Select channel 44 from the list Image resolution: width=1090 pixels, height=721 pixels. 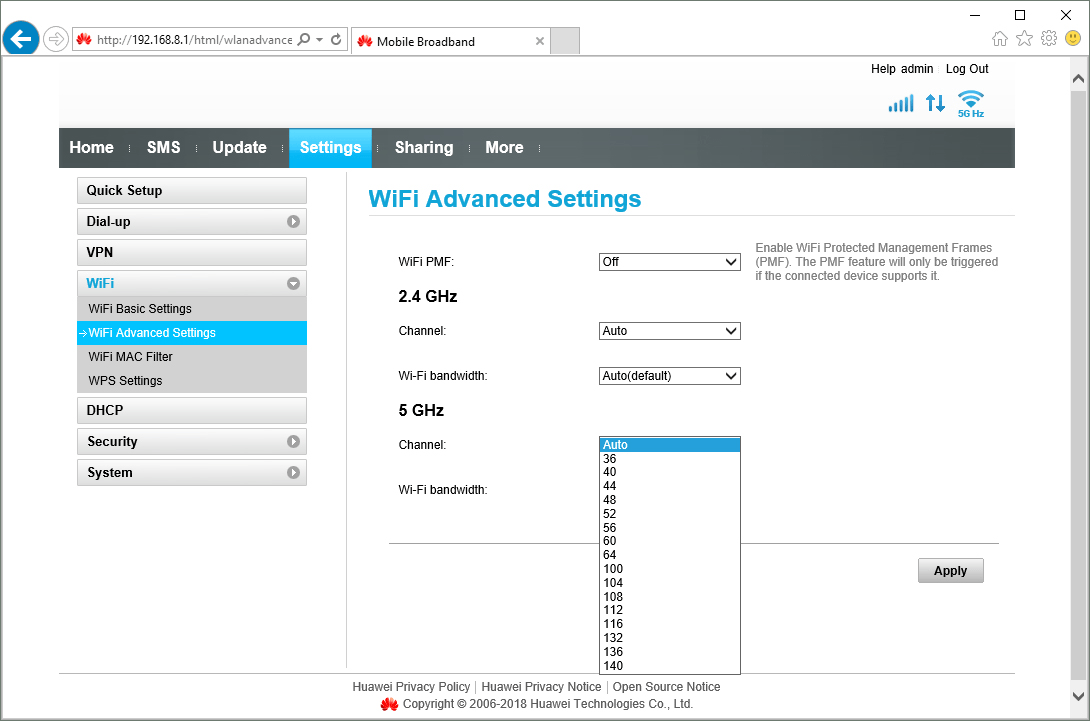point(610,486)
